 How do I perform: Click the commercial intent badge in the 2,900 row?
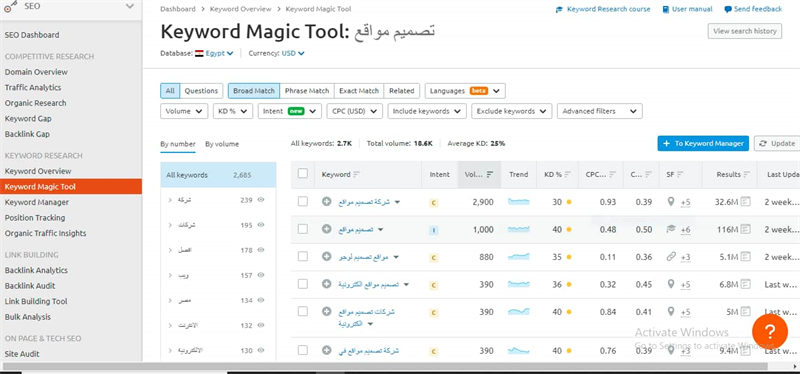click(433, 203)
